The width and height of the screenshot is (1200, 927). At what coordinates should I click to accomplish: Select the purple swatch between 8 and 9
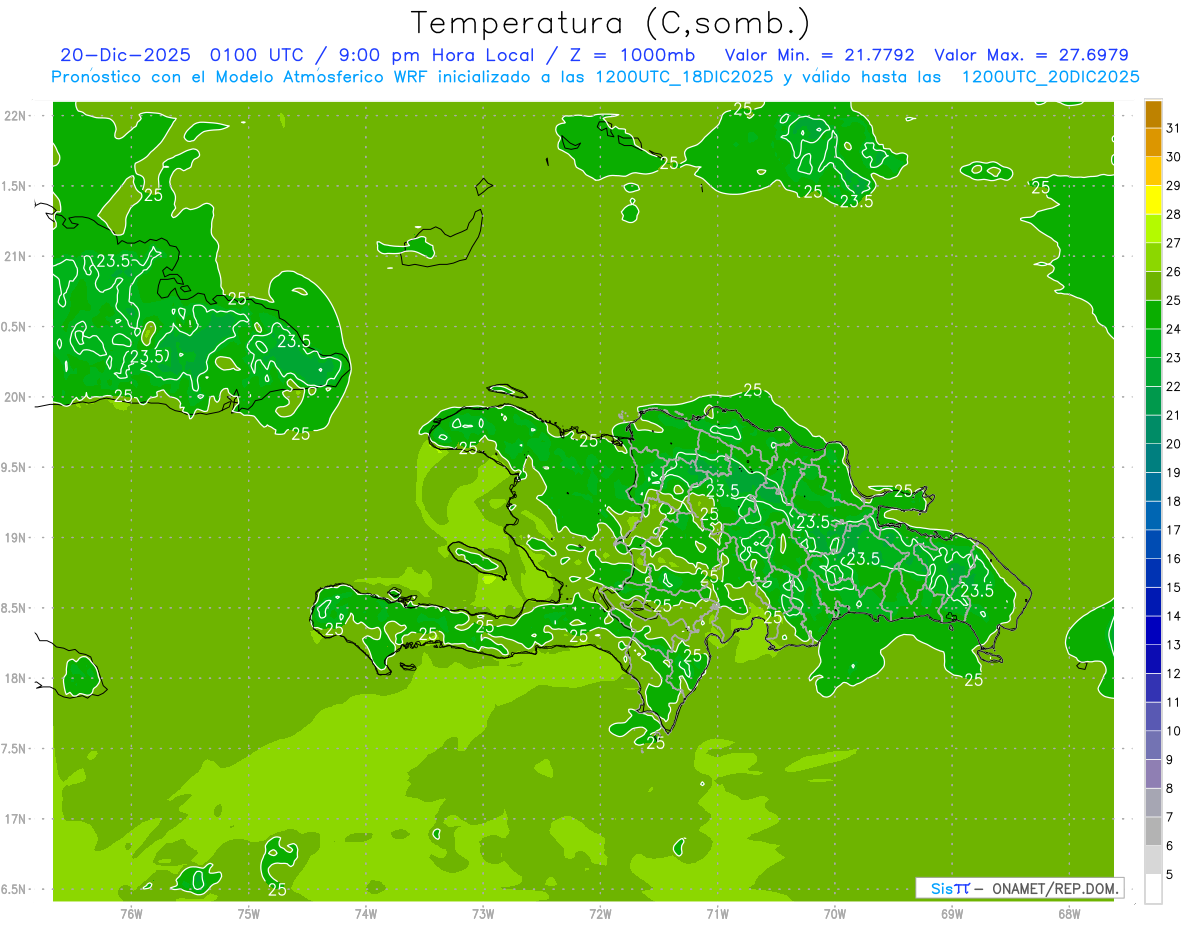[1153, 774]
